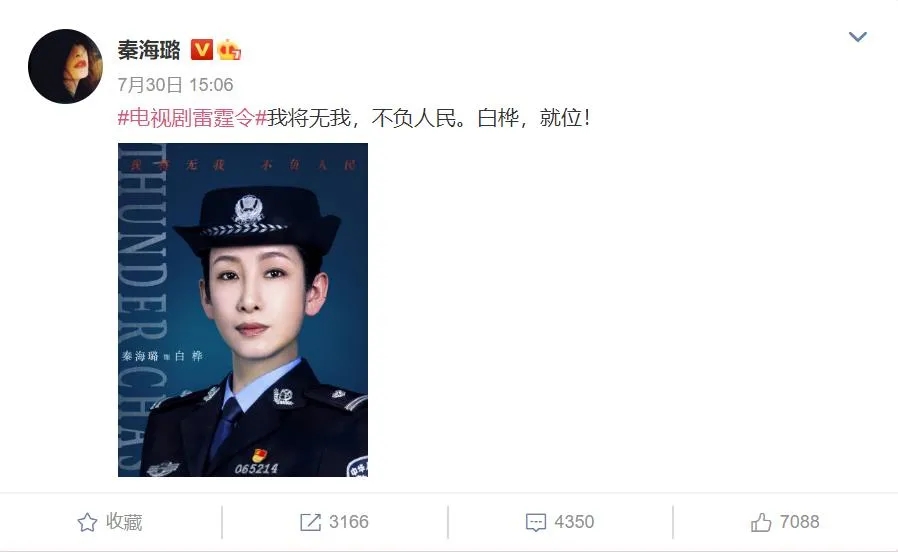
Task: Click the THUNDER CHASE poster title area
Action: (x=141, y=310)
